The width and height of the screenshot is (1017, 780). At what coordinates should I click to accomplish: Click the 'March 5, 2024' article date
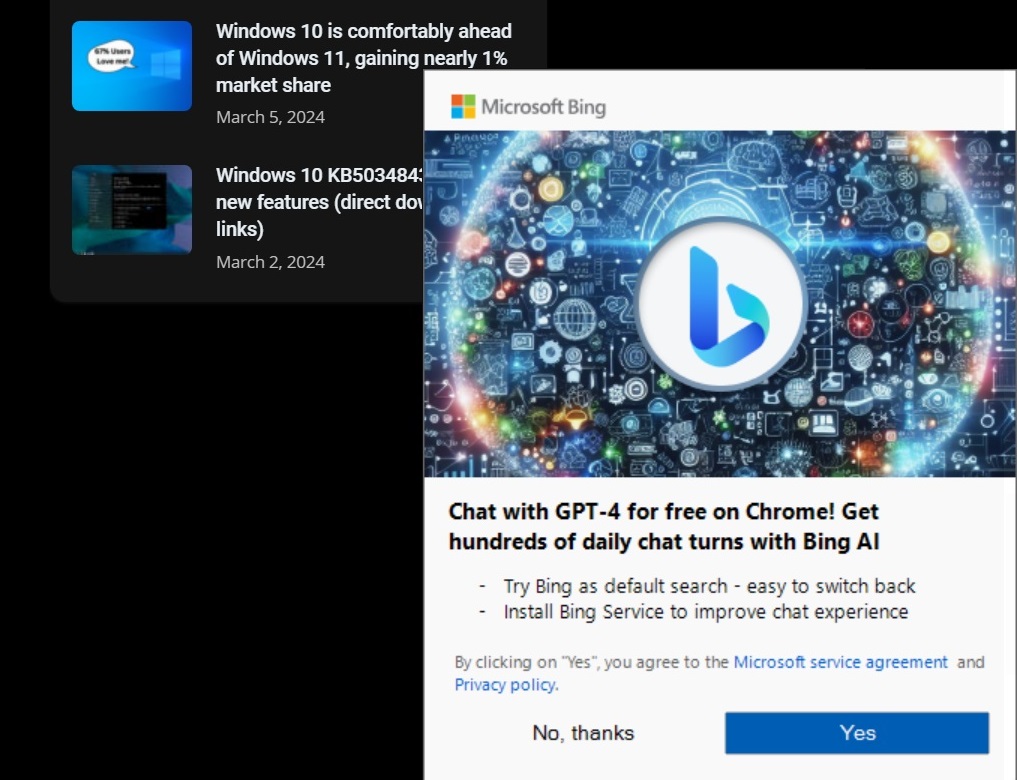[x=270, y=117]
